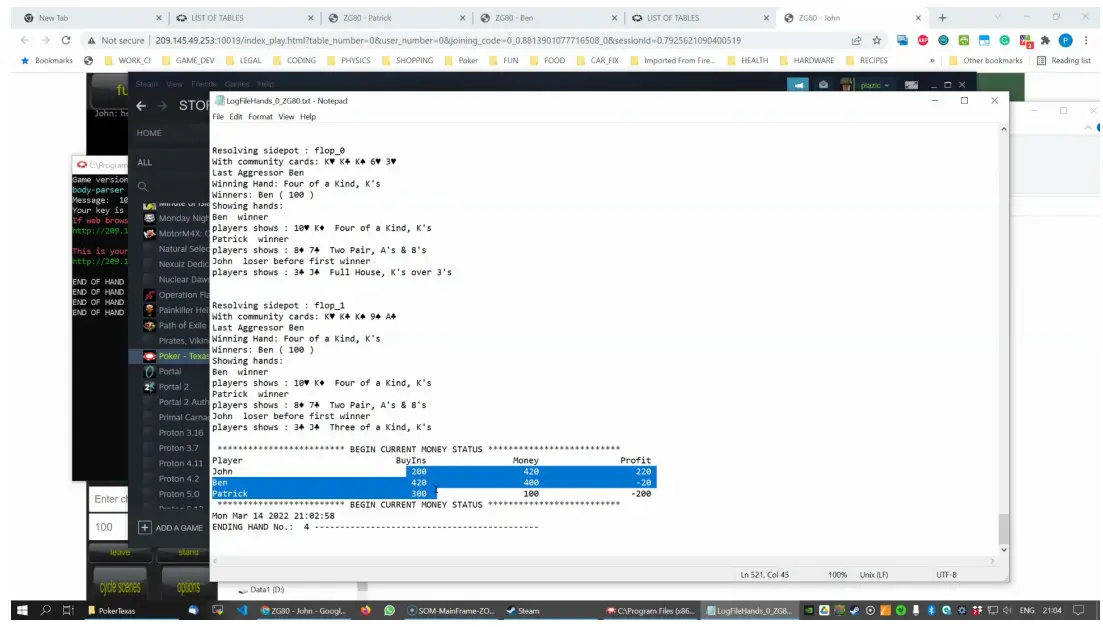Open the File menu in Notepad
Viewport: 1103px width, 627px height.
click(x=218, y=117)
